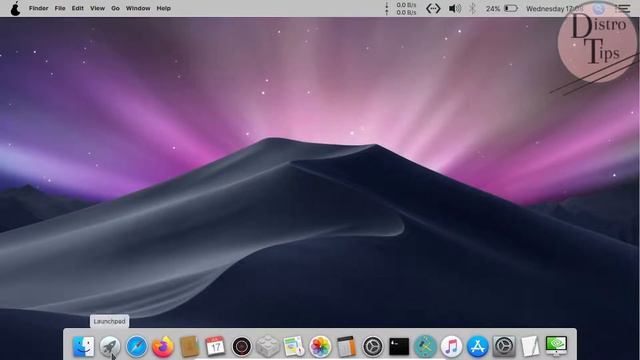This screenshot has width=640, height=360.
Task: Open the Maps icon in dock
Action: [294, 347]
